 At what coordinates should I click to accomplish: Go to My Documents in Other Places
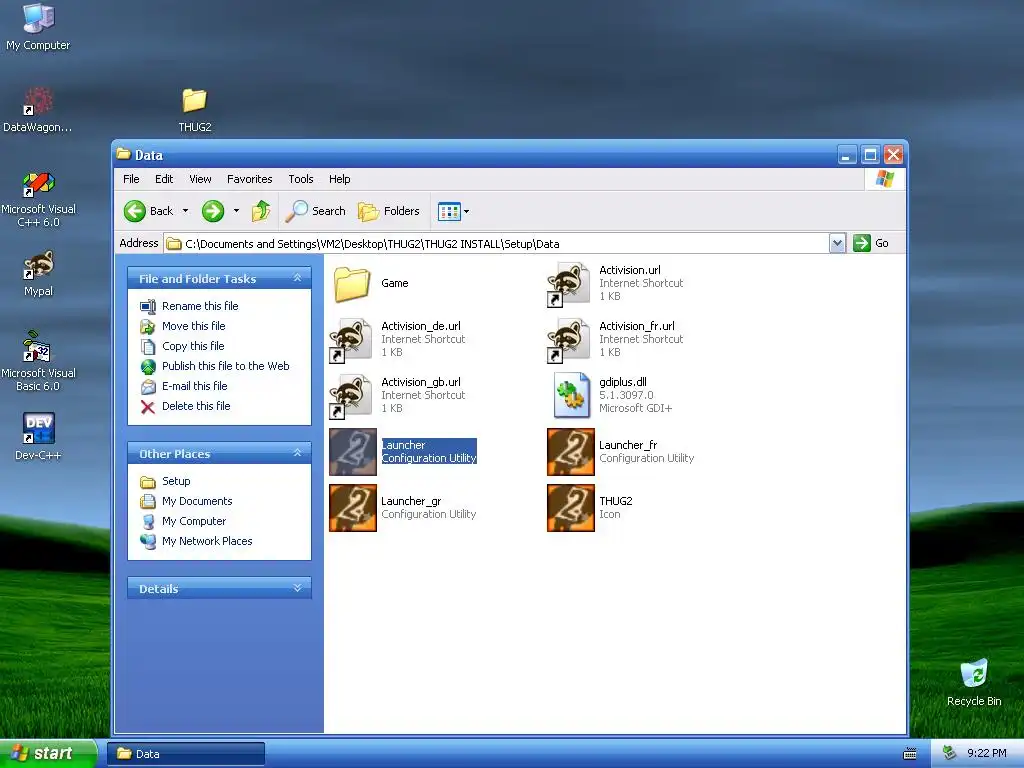pyautogui.click(x=197, y=502)
